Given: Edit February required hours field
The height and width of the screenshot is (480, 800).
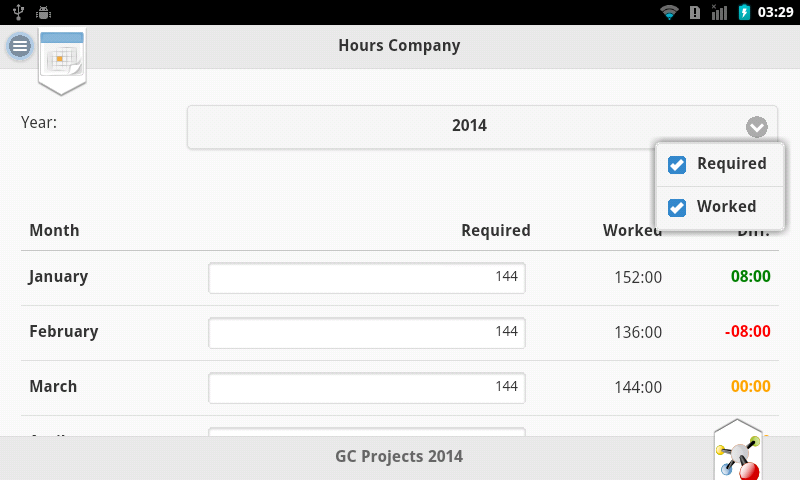Looking at the screenshot, I should coord(367,332).
